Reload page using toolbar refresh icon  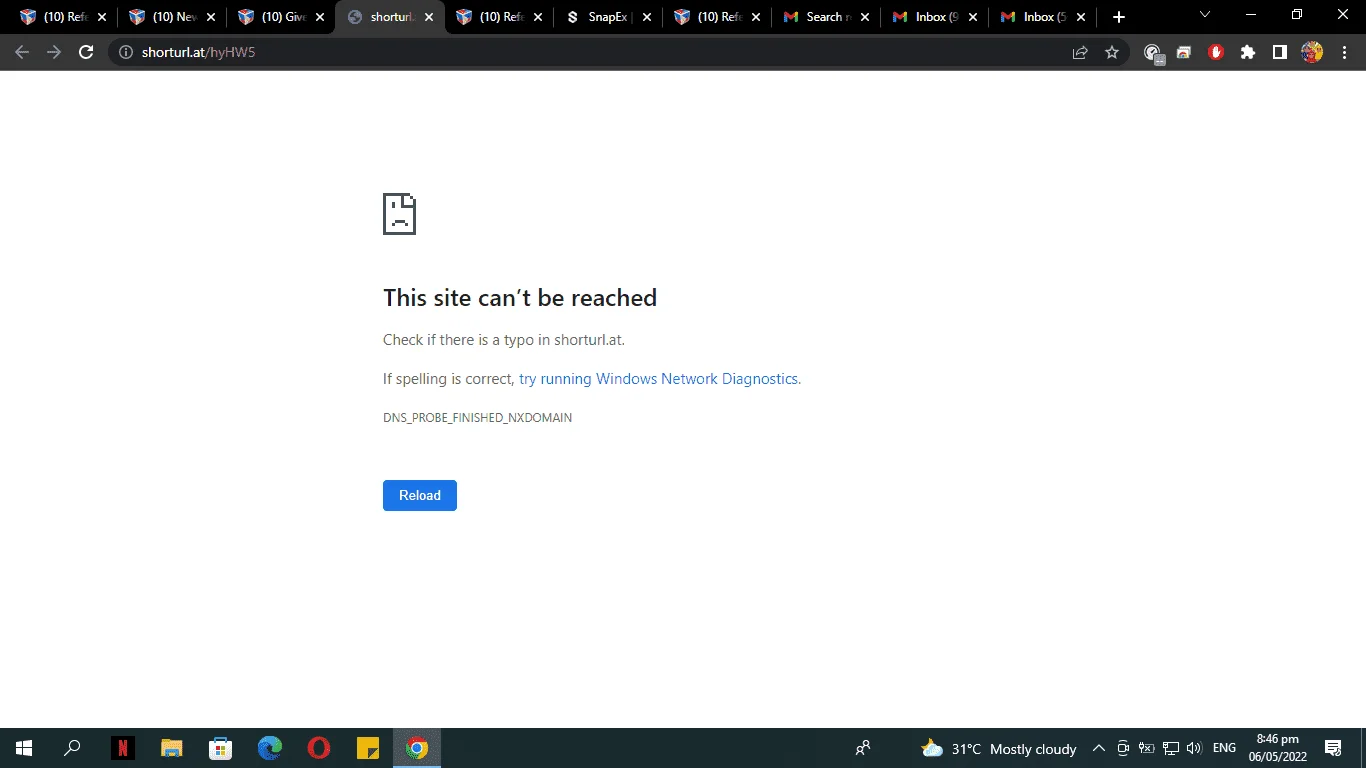click(x=86, y=52)
